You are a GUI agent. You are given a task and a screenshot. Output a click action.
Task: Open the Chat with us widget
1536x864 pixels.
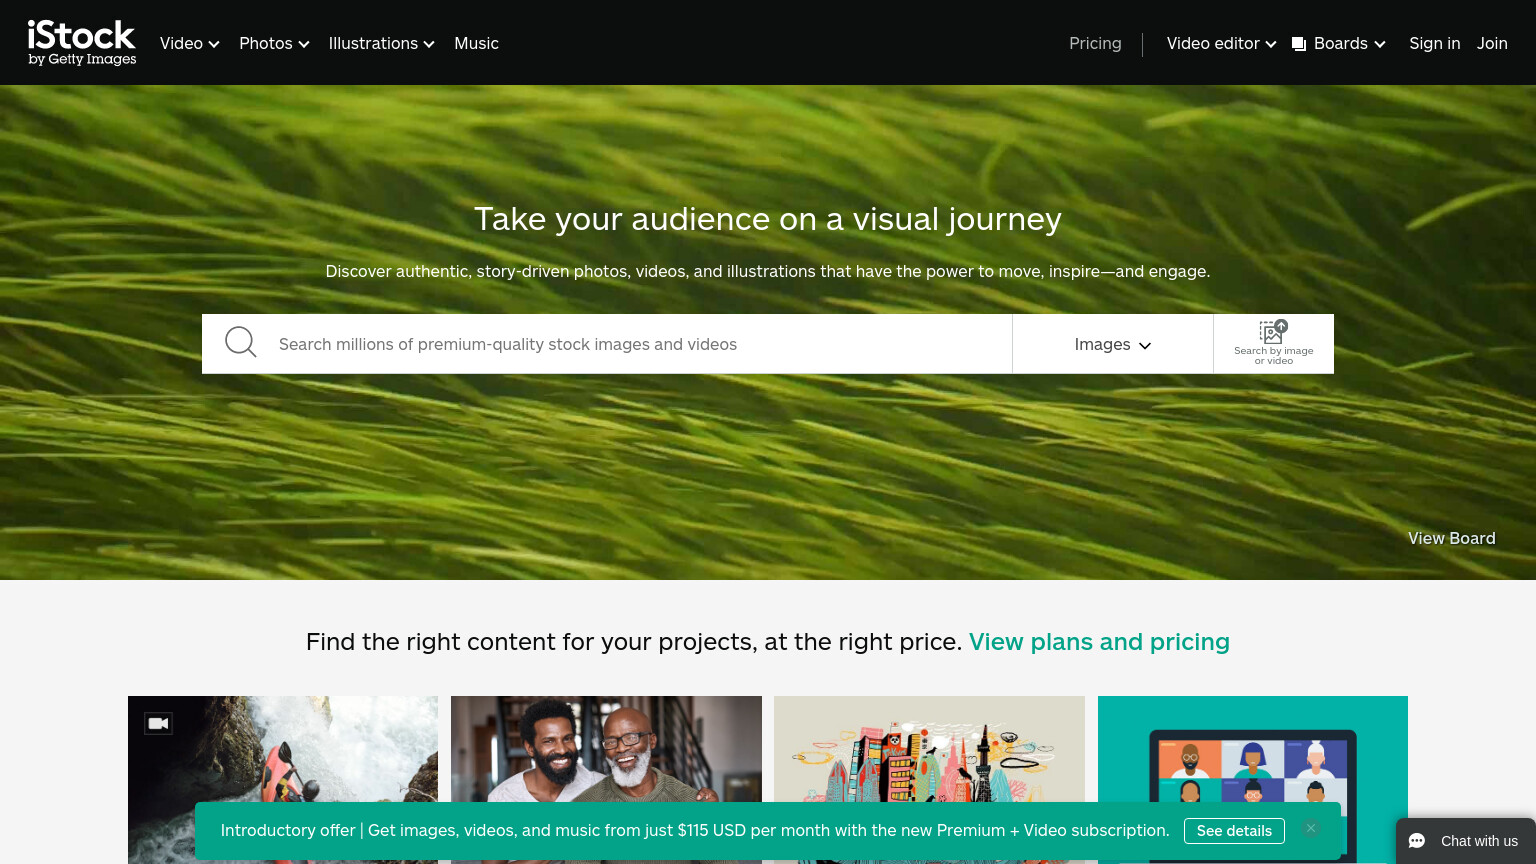(1466, 841)
